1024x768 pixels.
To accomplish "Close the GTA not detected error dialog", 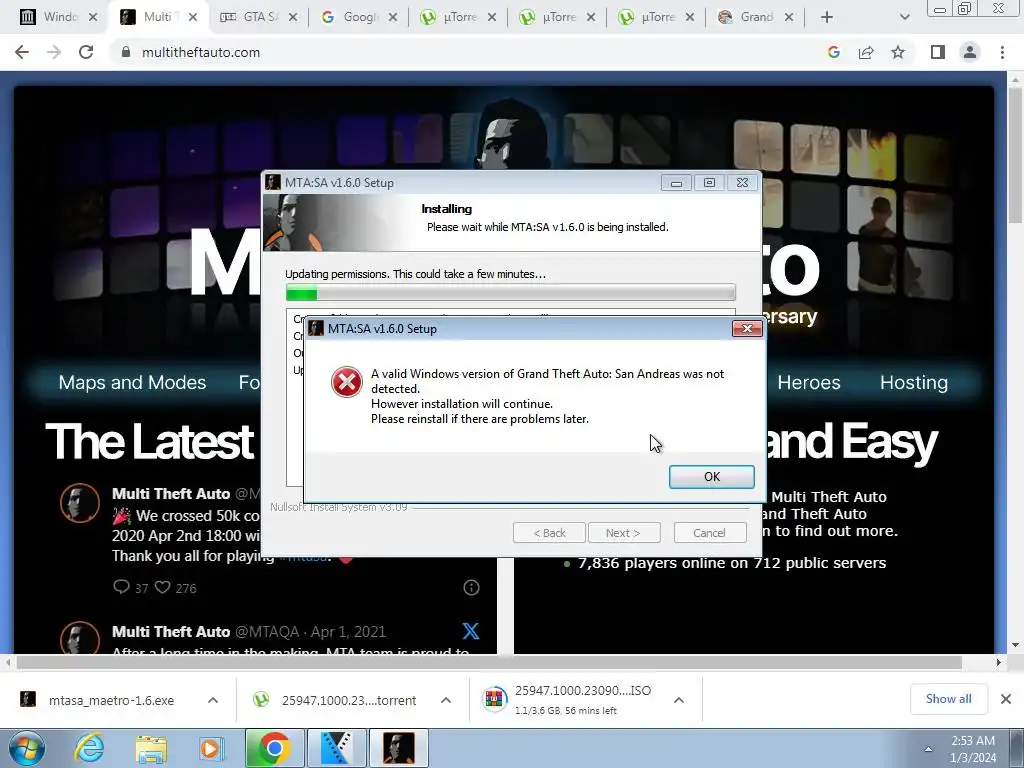I will [x=747, y=328].
